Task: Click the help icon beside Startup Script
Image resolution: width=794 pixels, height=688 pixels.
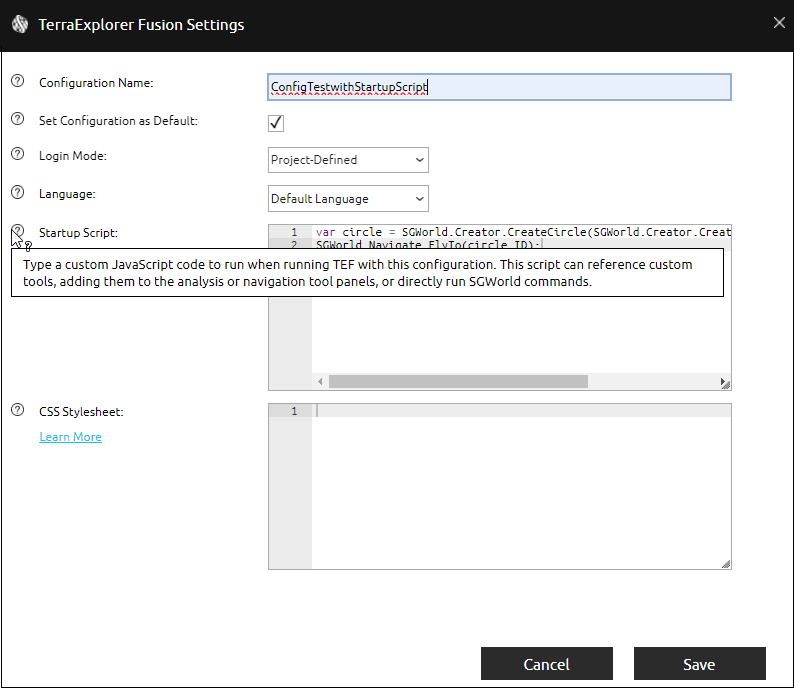Action: (18, 231)
